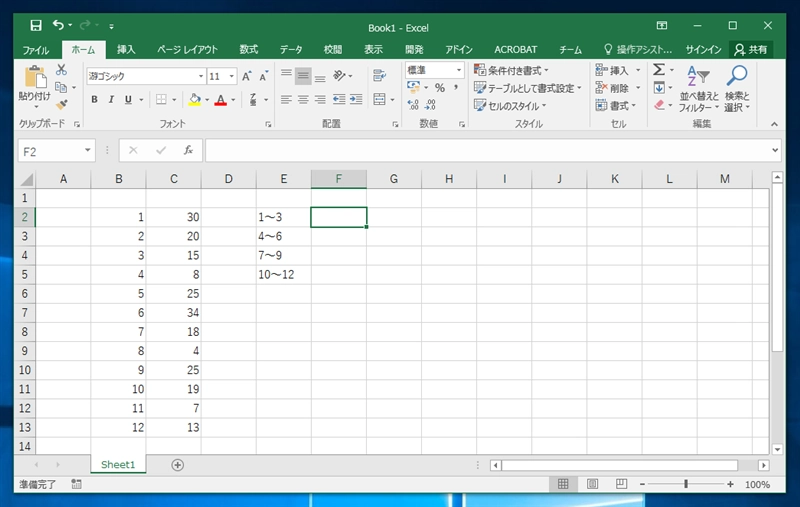Viewport: 800px width, 507px height.
Task: Toggle Italic formatting
Action: point(111,100)
